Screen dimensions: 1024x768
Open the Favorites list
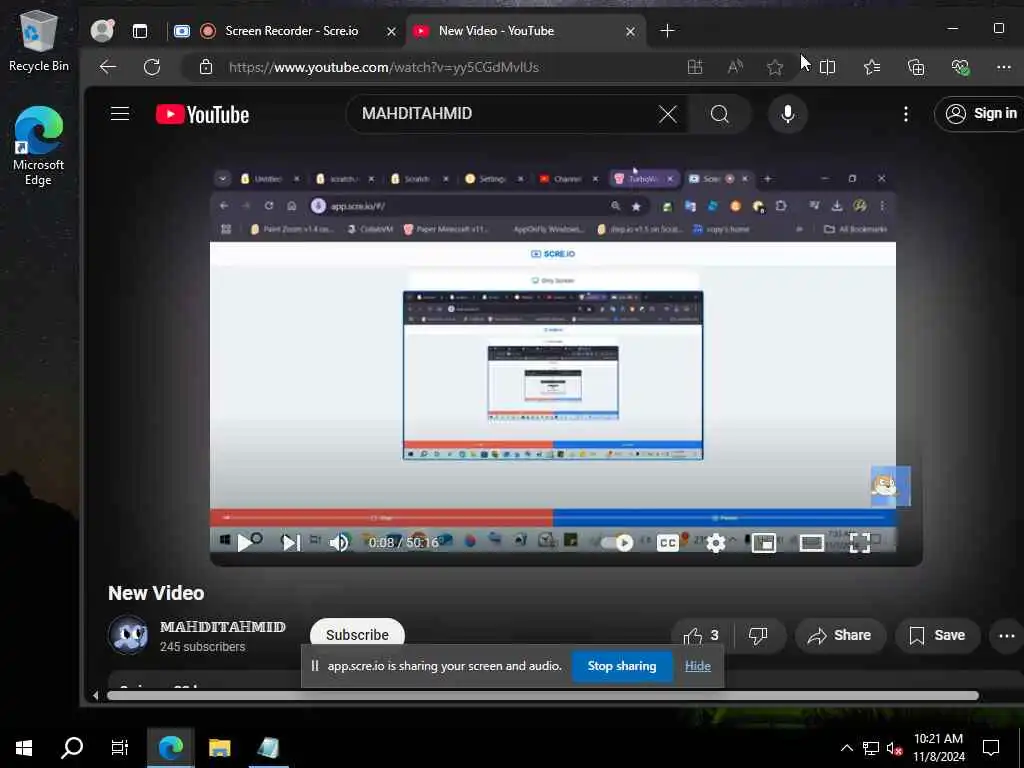coord(872,67)
